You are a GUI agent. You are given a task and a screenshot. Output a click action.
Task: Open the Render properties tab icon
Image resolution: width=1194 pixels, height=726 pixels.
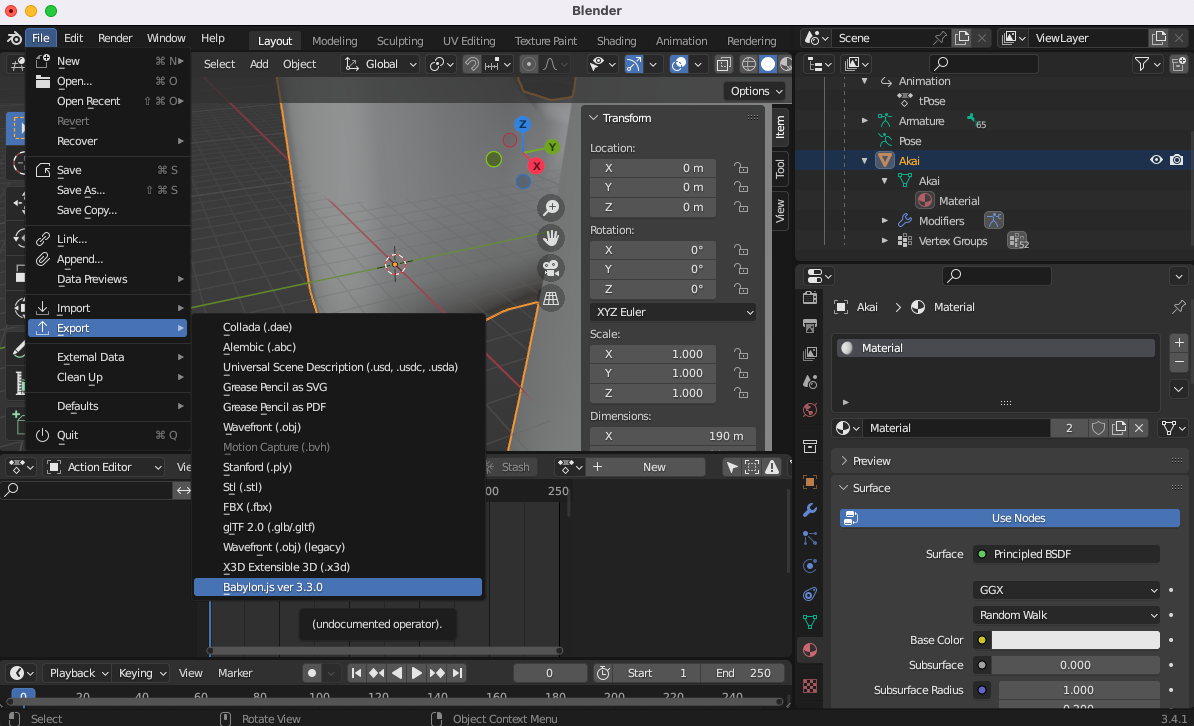809,297
